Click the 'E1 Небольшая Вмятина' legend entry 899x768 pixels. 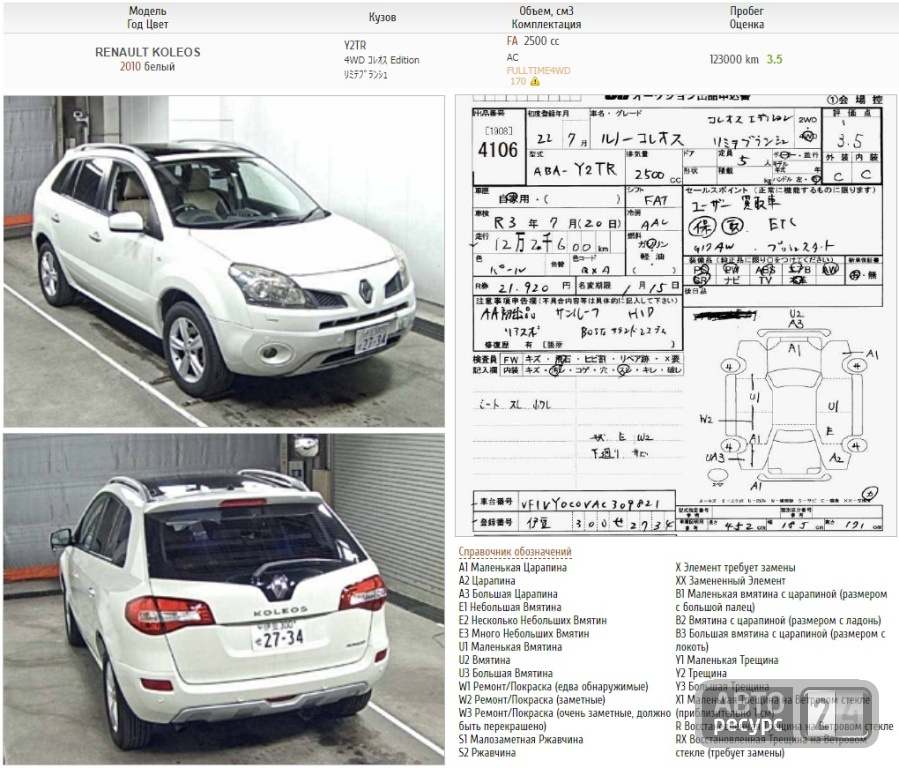point(510,607)
